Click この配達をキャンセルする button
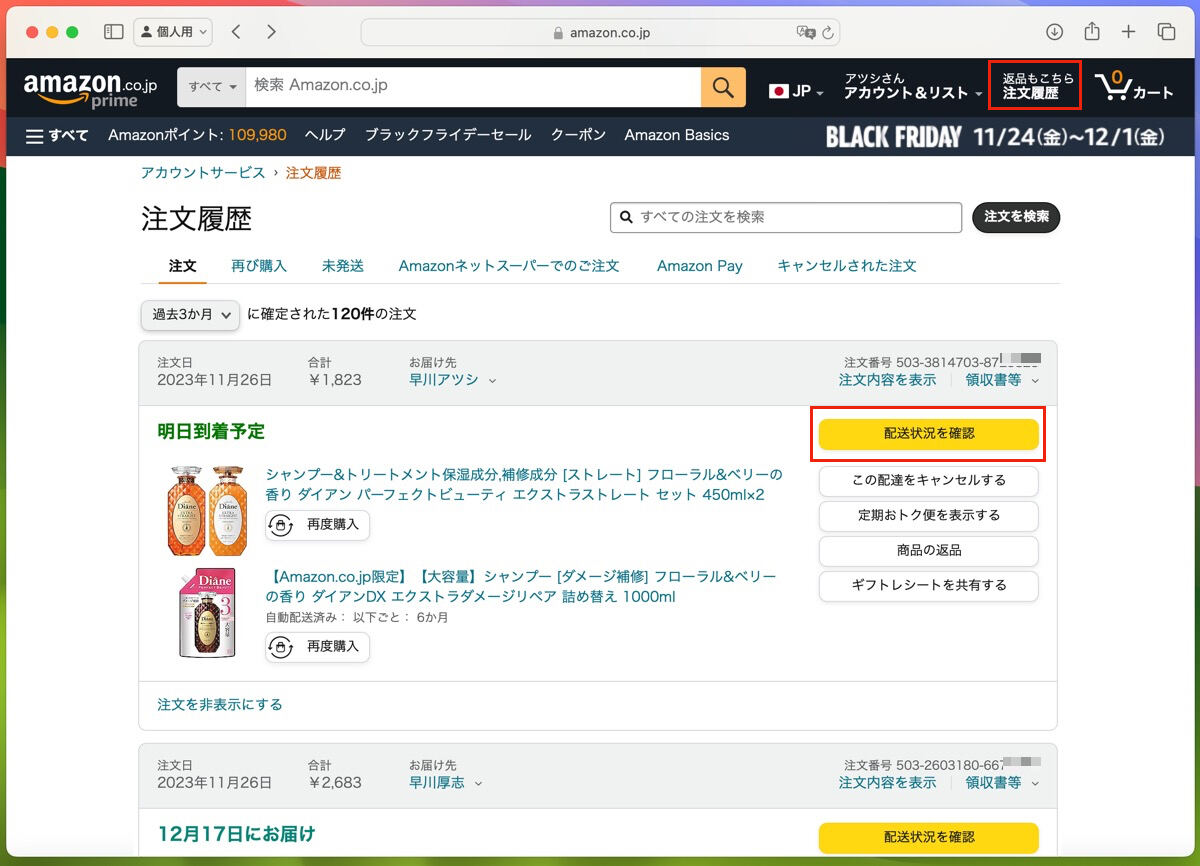The height and width of the screenshot is (866, 1200). [929, 480]
